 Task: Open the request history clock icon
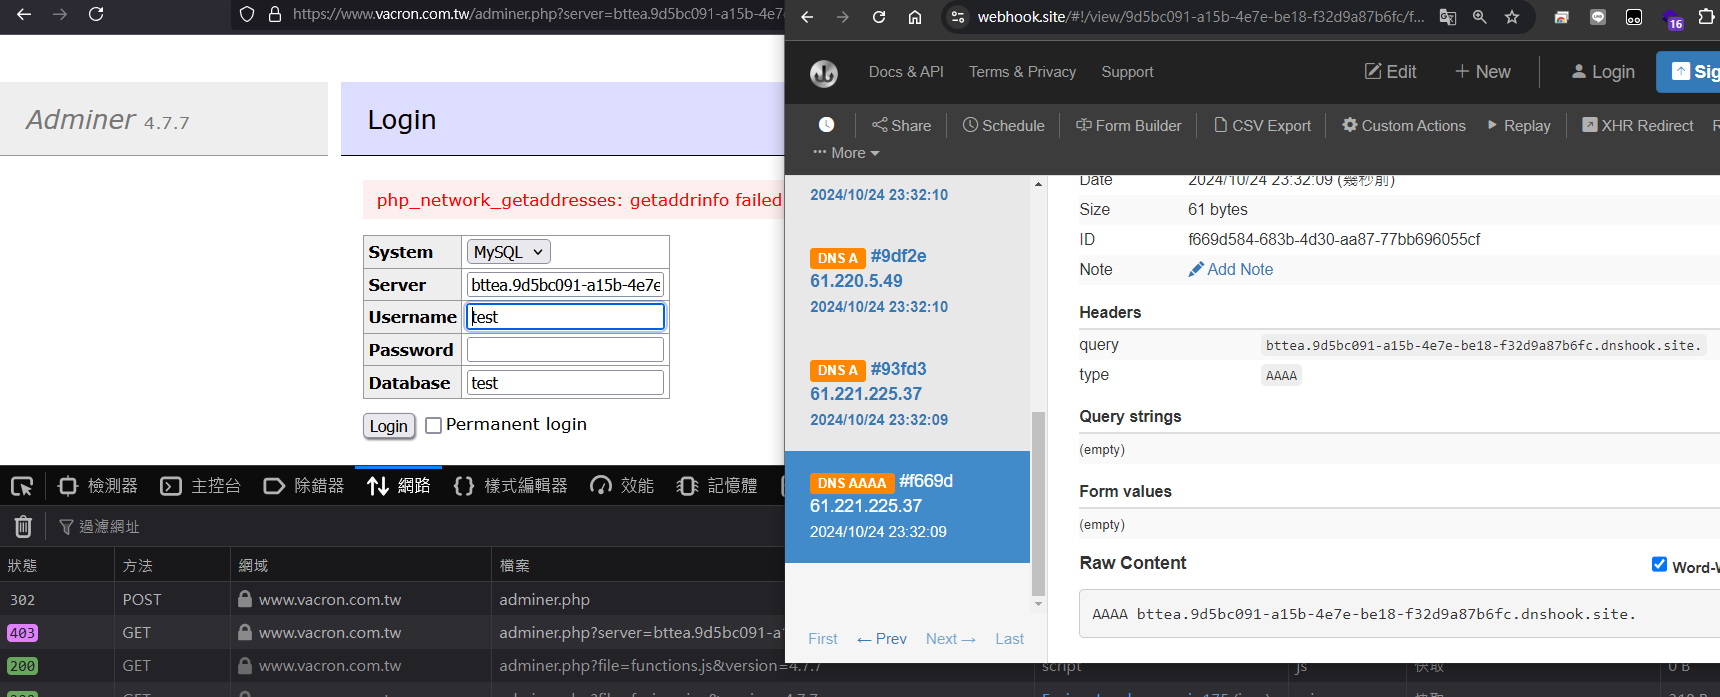tap(826, 125)
